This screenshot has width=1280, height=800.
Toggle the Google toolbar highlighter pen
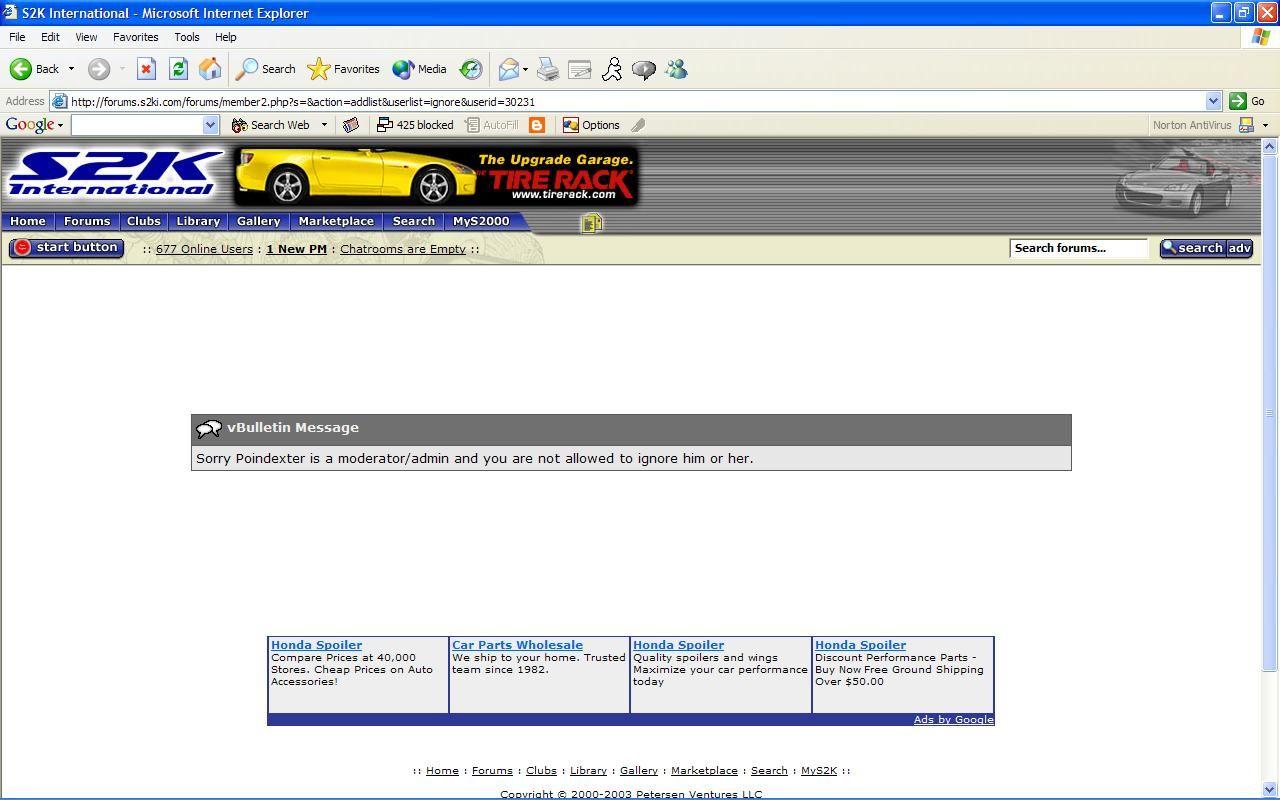click(x=638, y=125)
